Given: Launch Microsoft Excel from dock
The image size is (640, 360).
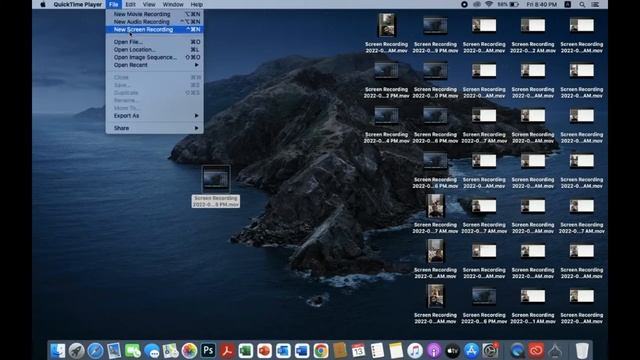Looking at the screenshot, I should click(246, 351).
